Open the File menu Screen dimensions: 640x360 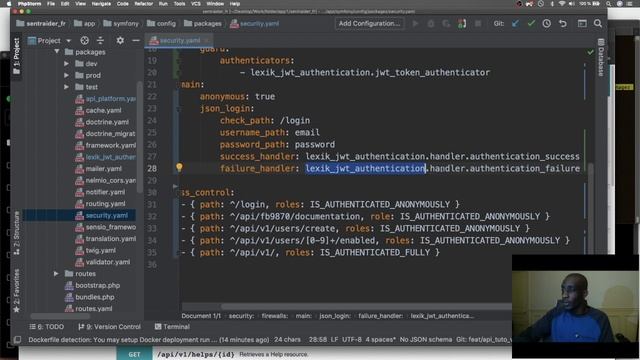tap(51, 4)
